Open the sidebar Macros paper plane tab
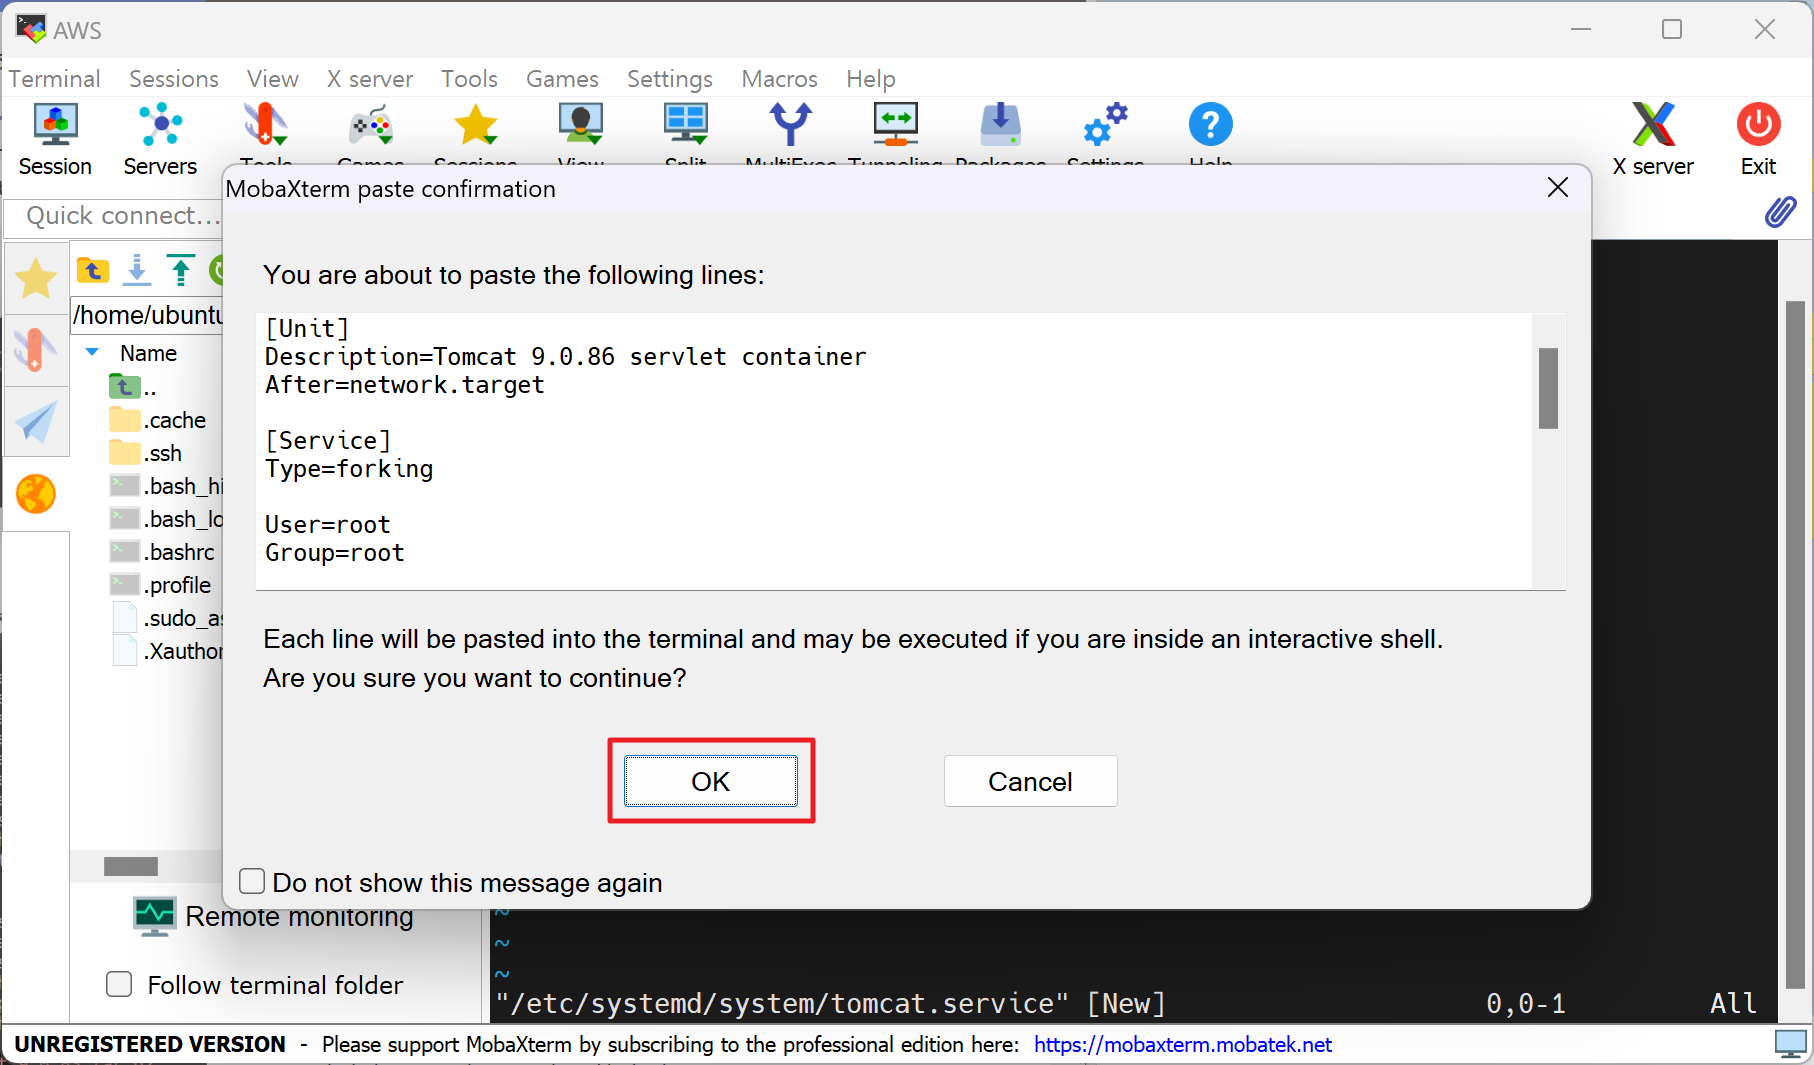 [36, 422]
